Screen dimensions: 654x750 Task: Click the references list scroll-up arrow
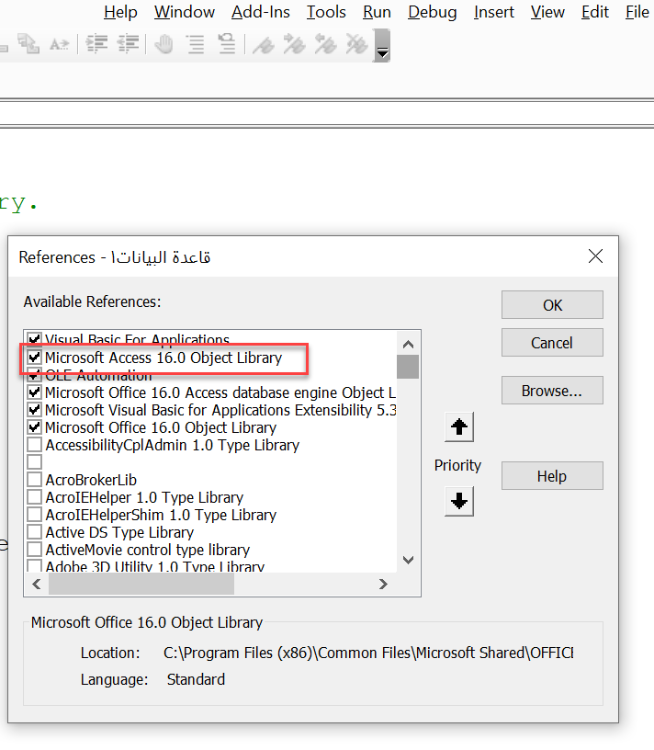408,344
